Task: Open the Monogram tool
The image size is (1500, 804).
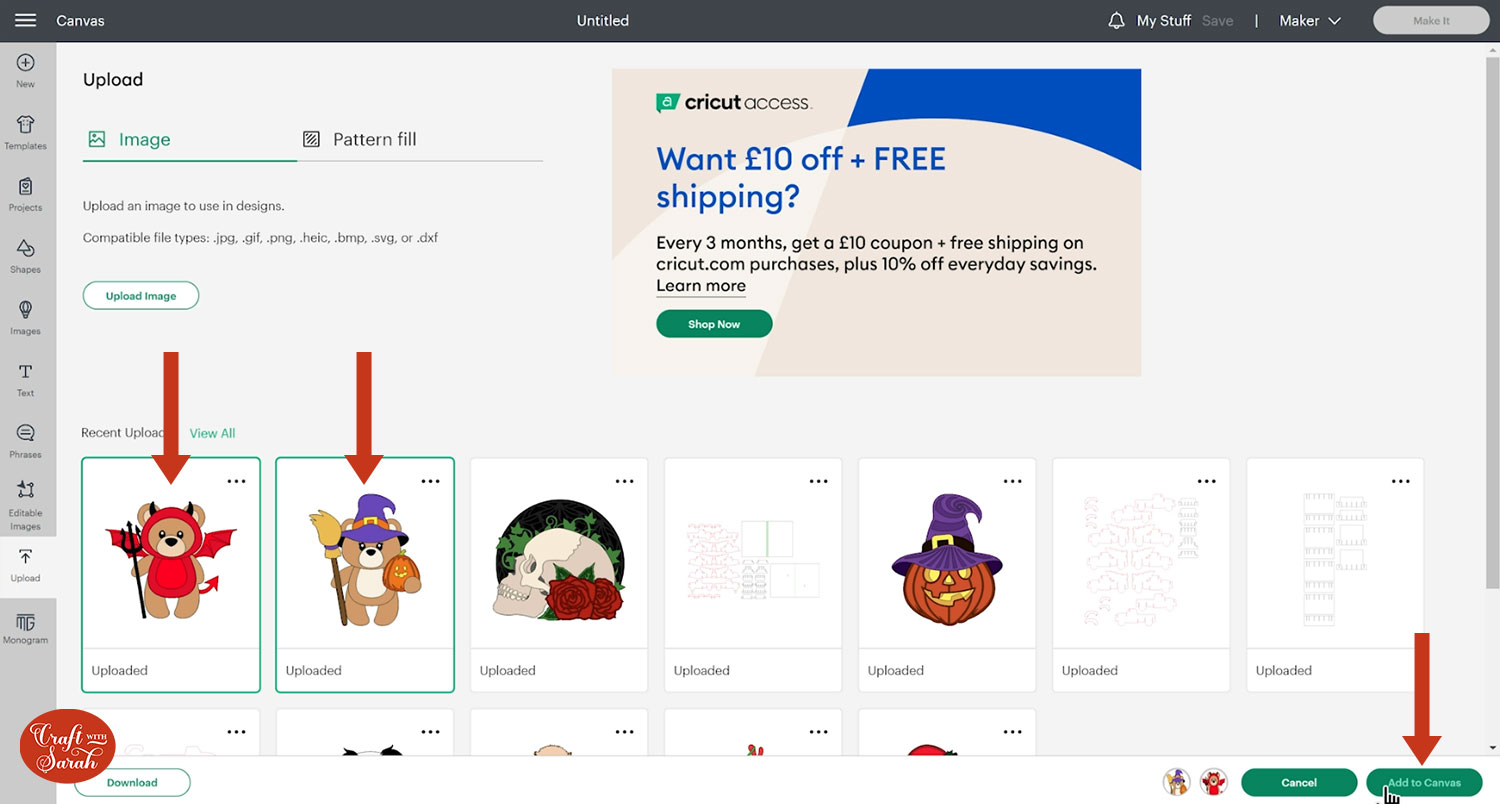Action: point(26,627)
